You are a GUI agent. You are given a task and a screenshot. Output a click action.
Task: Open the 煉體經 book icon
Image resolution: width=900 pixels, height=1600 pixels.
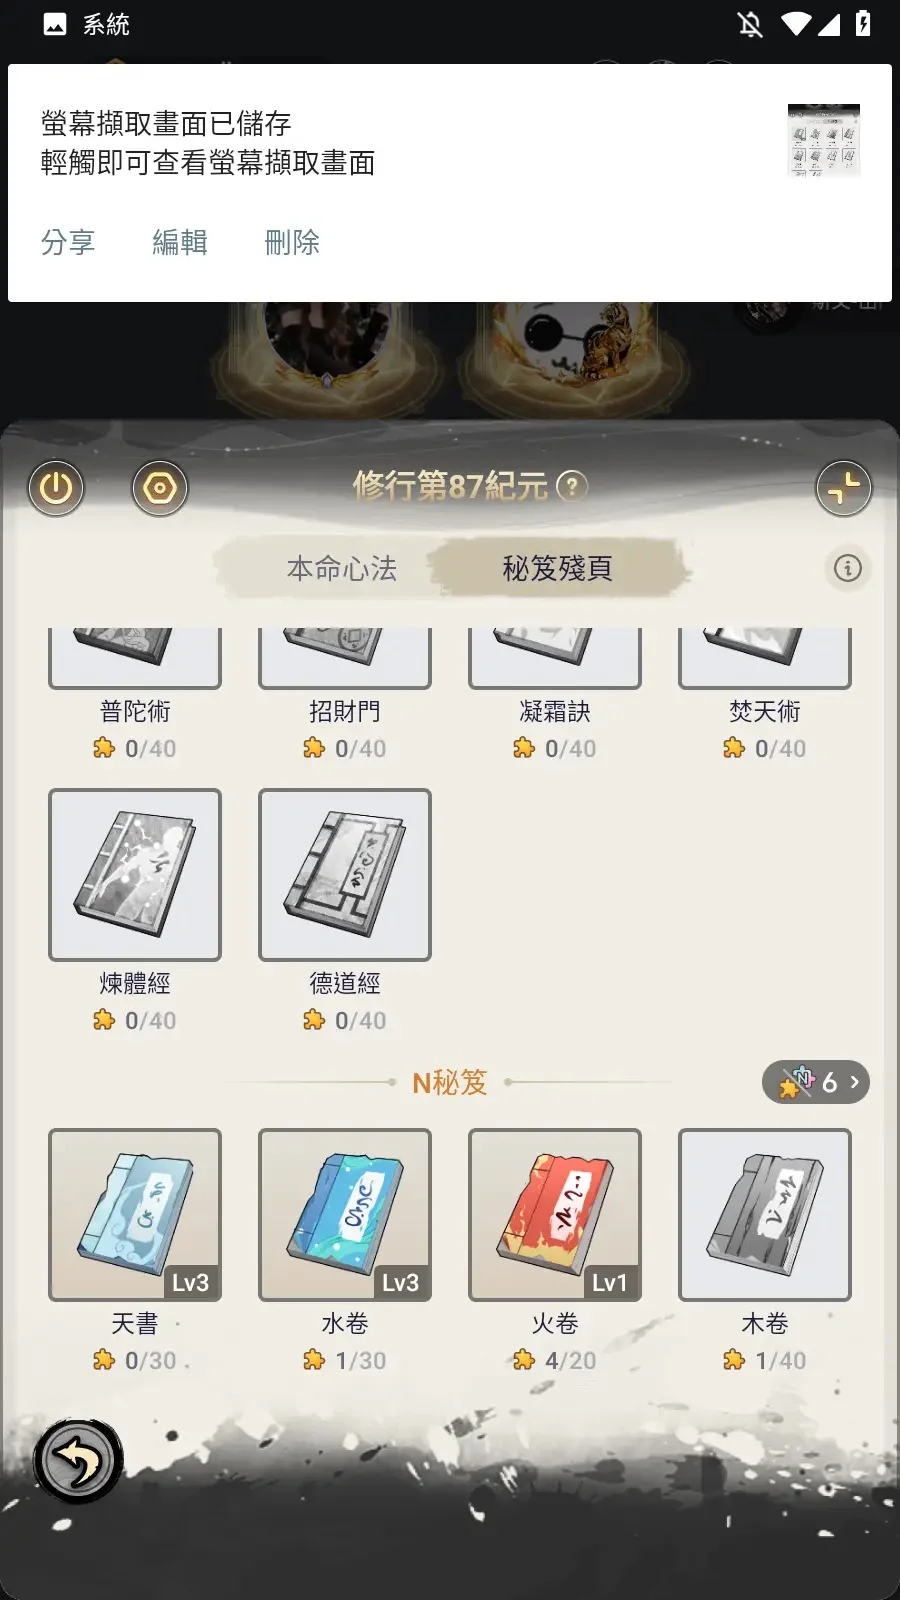[135, 875]
